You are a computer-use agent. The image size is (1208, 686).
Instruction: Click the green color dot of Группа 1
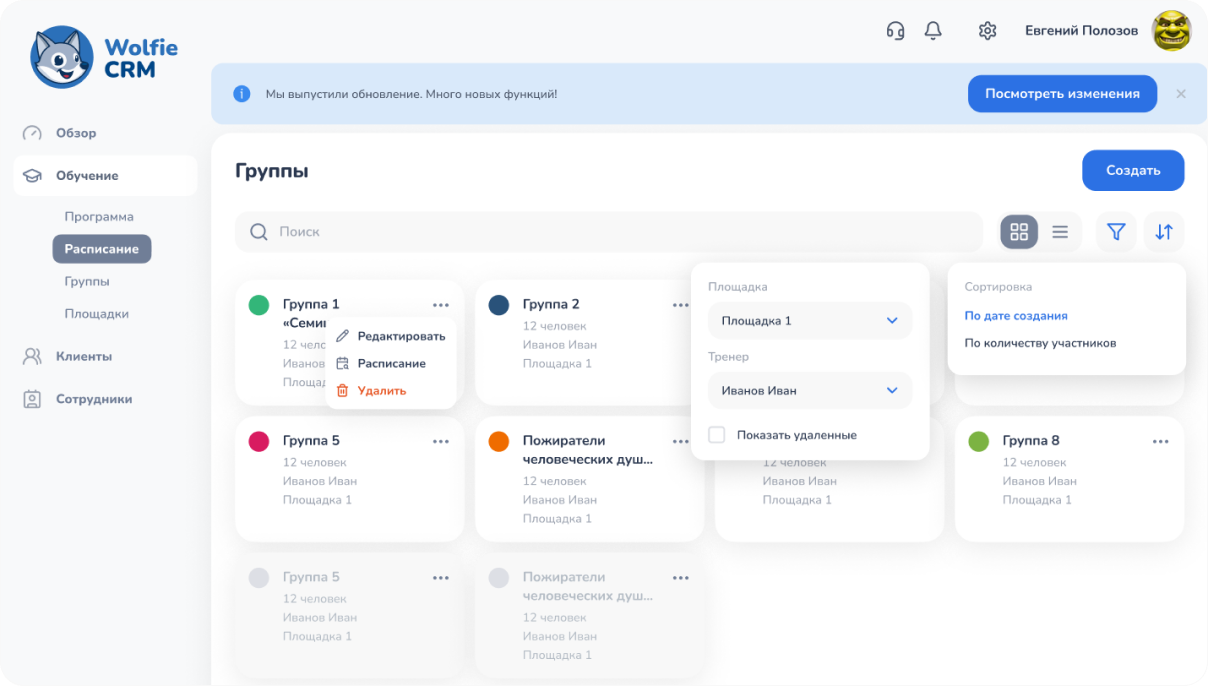click(259, 305)
